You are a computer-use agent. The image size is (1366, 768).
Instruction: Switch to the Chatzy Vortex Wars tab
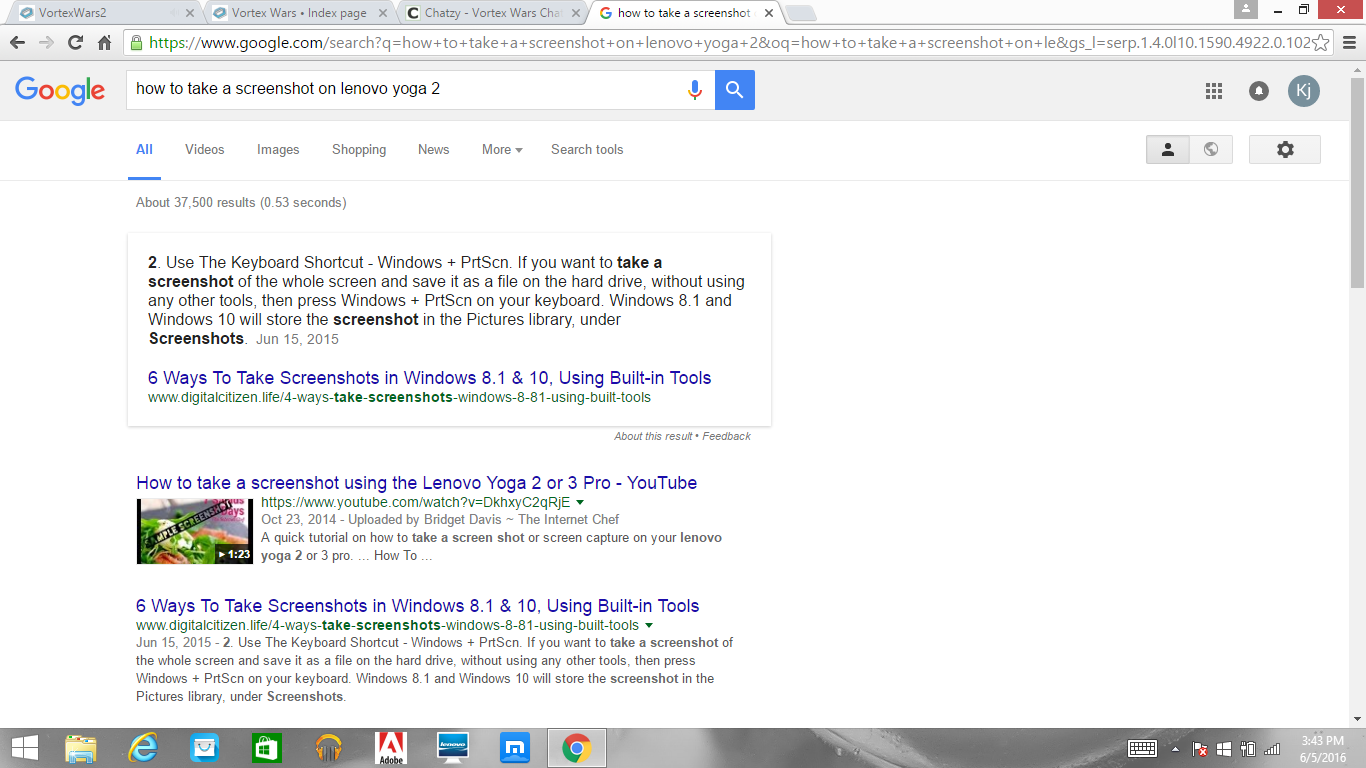click(493, 13)
